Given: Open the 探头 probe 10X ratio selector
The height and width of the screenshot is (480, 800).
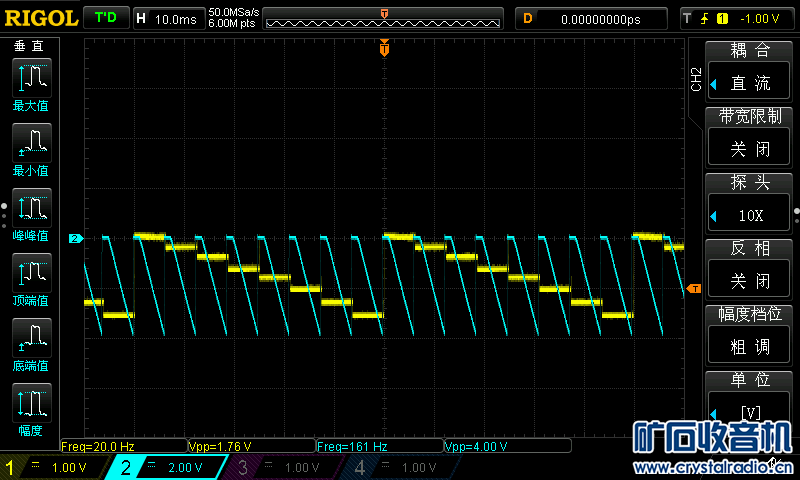Looking at the screenshot, I should 749,215.
